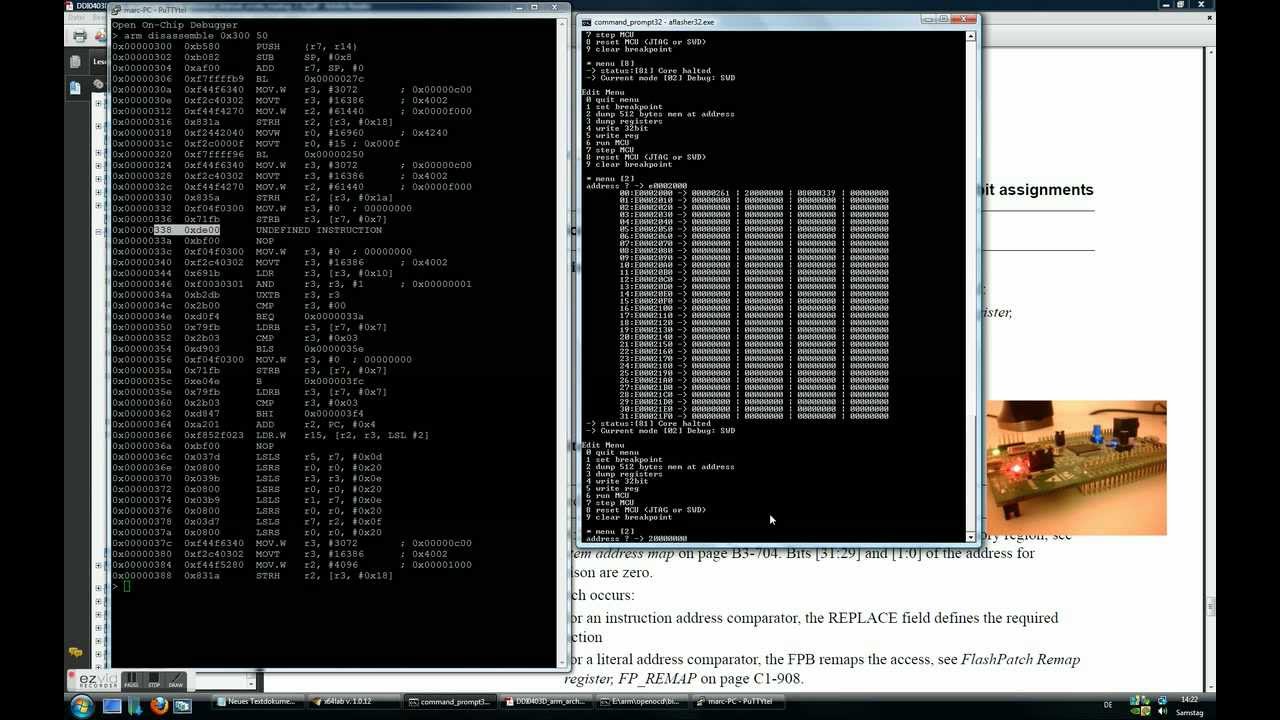Click 'FP_REMAP on page C1-908' link in the PDF
Screen dimensions: 1280x720
coord(709,678)
